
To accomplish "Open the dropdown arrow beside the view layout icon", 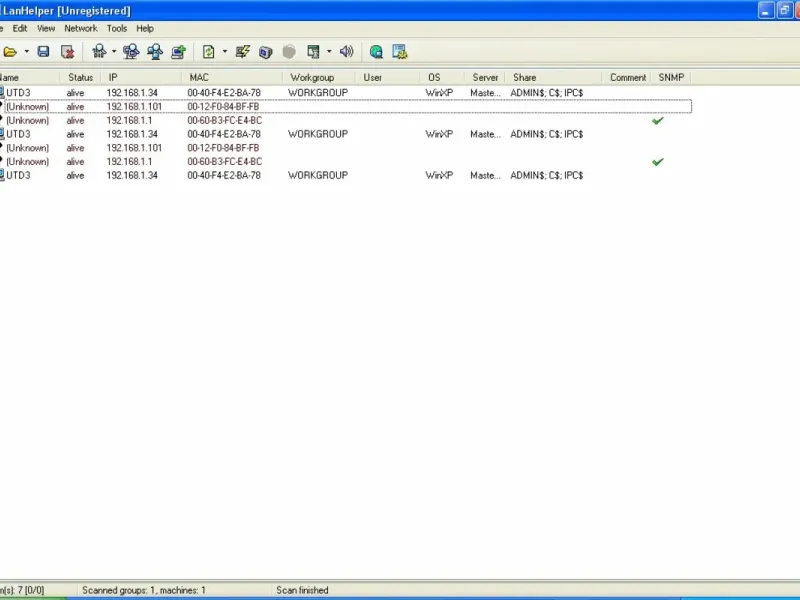I will [329, 52].
